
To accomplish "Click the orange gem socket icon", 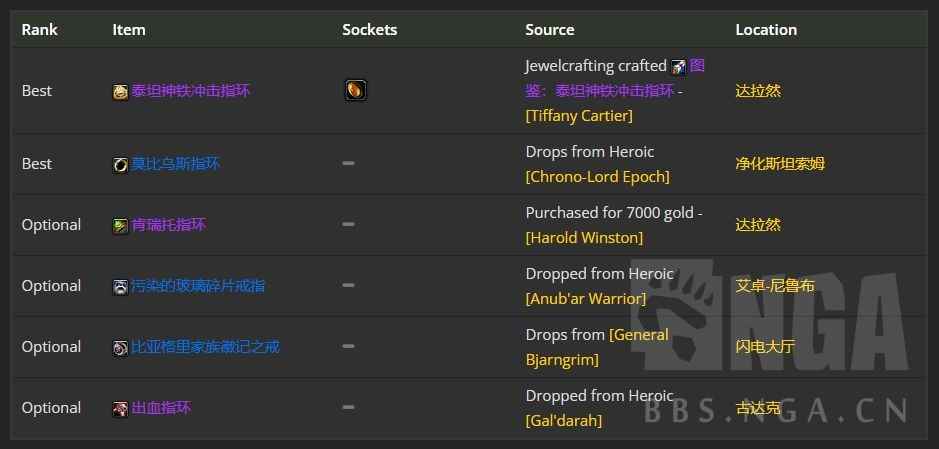I will (x=355, y=90).
